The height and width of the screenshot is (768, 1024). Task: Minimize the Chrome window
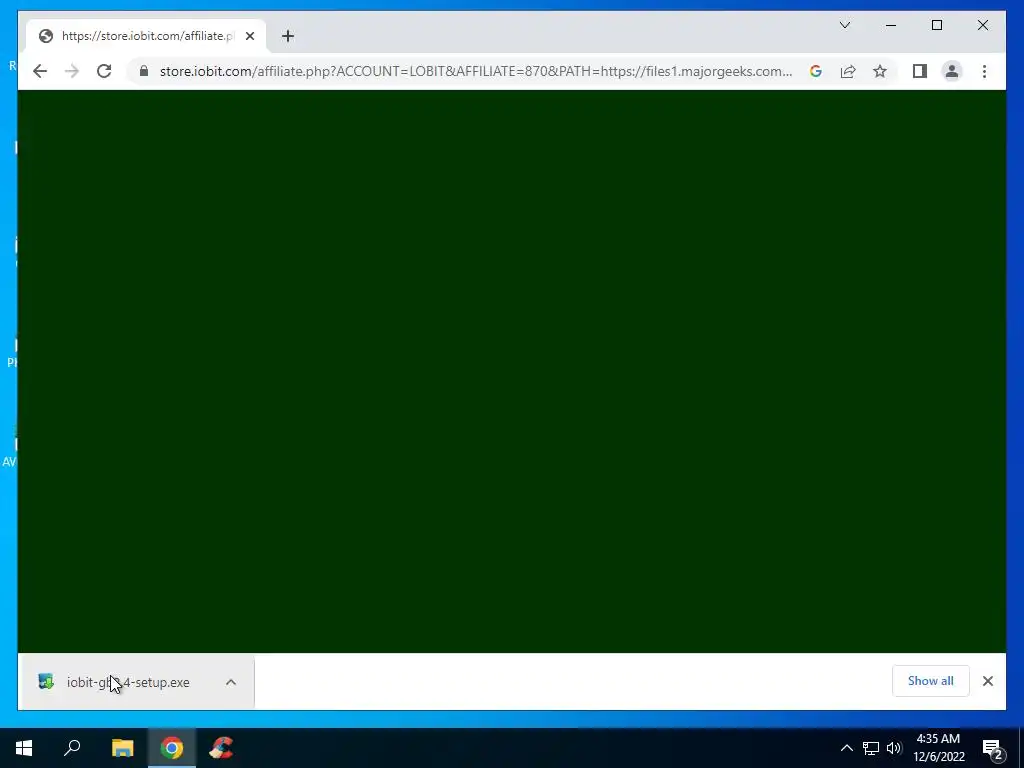[x=891, y=25]
